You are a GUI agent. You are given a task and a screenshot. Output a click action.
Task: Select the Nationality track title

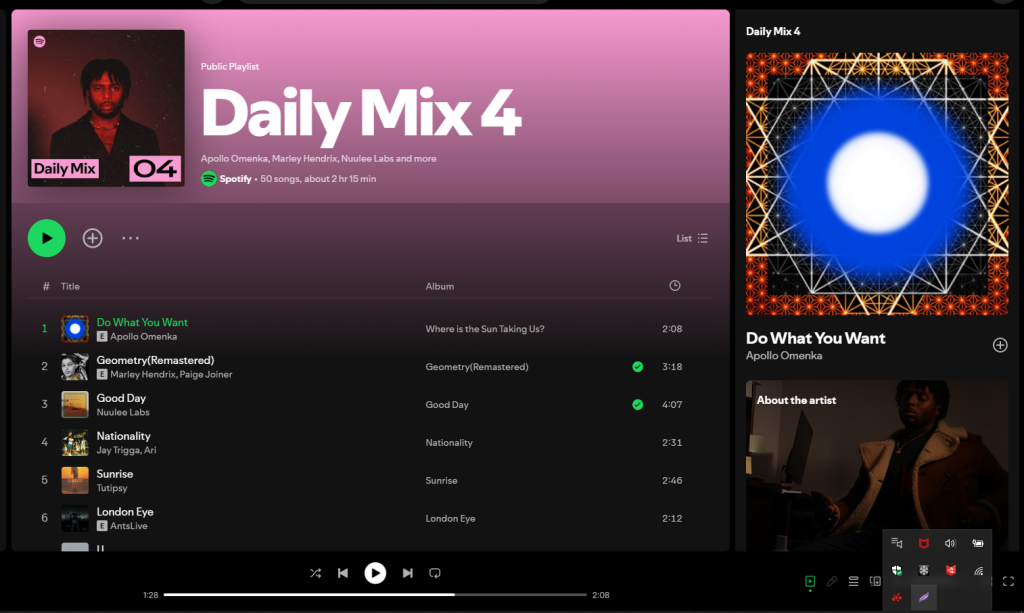123,436
